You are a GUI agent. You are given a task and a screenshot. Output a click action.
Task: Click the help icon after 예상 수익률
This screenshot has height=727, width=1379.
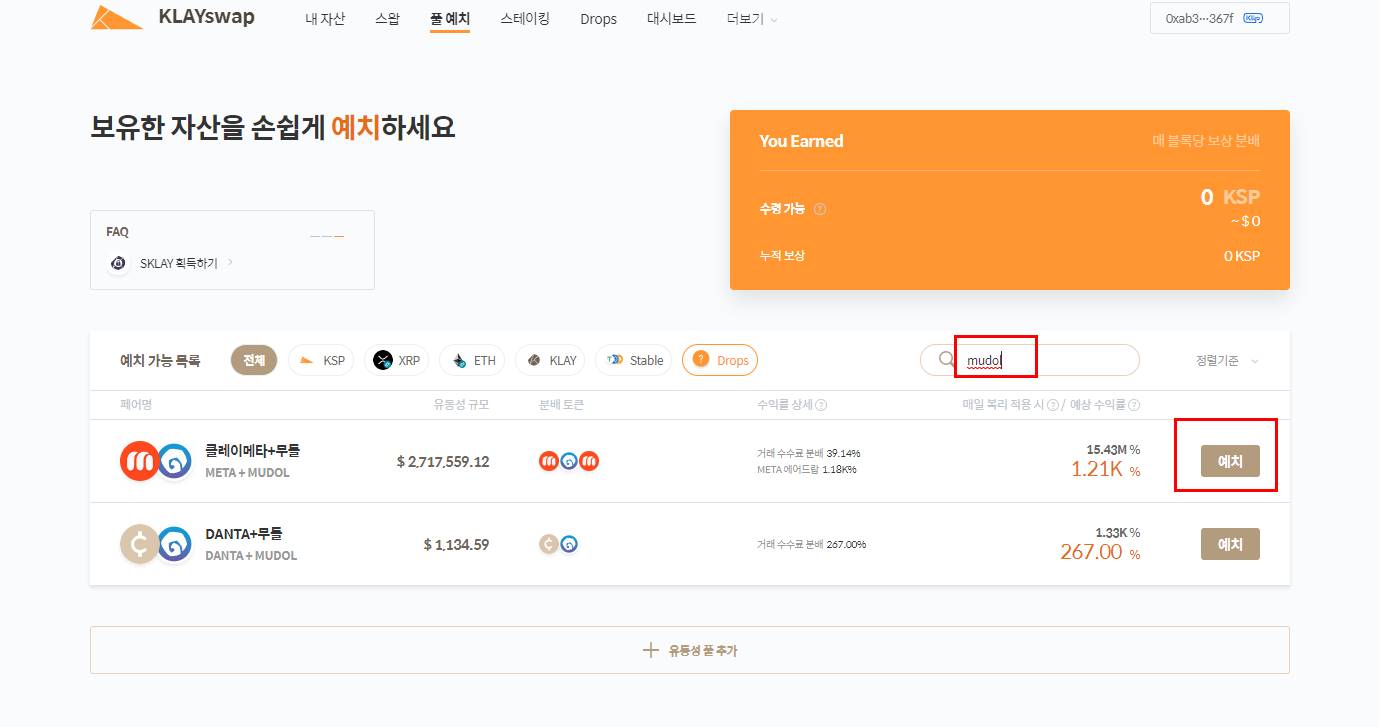pyautogui.click(x=1135, y=405)
